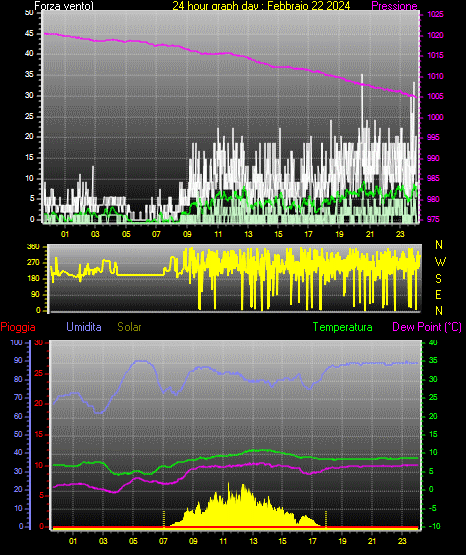Click the 1020 pressure axis value

435,35
